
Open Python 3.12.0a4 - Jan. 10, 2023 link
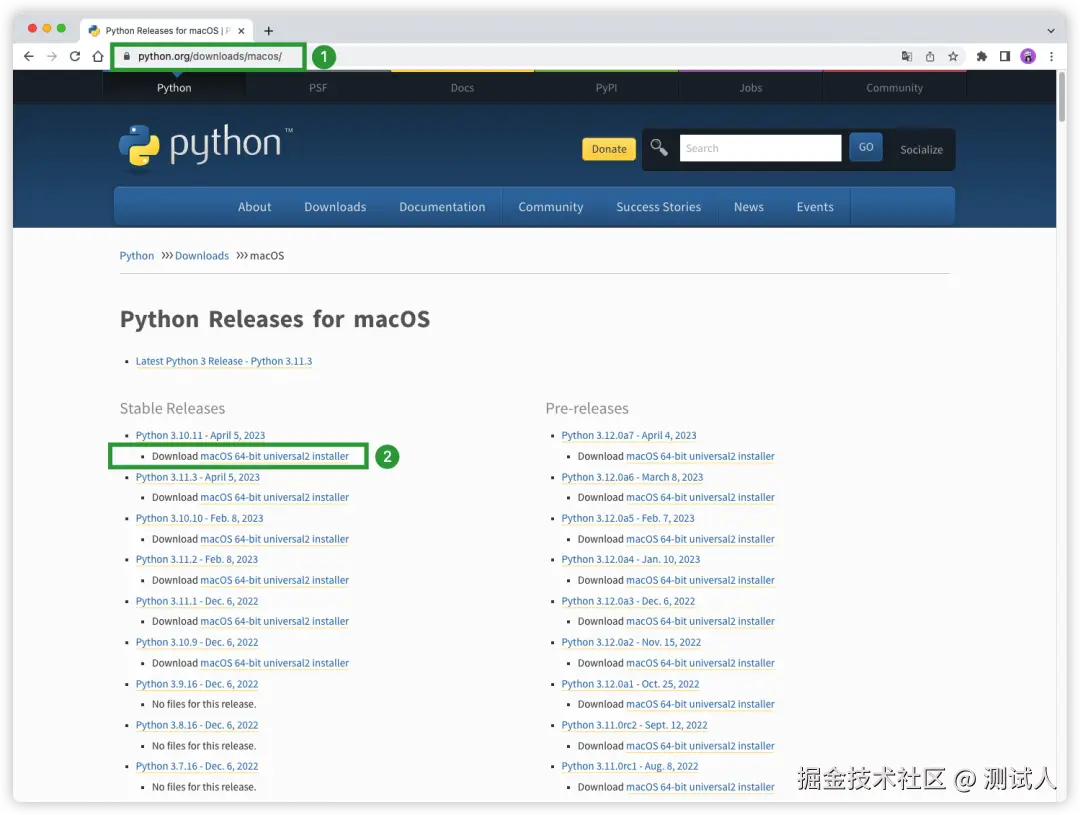(630, 559)
